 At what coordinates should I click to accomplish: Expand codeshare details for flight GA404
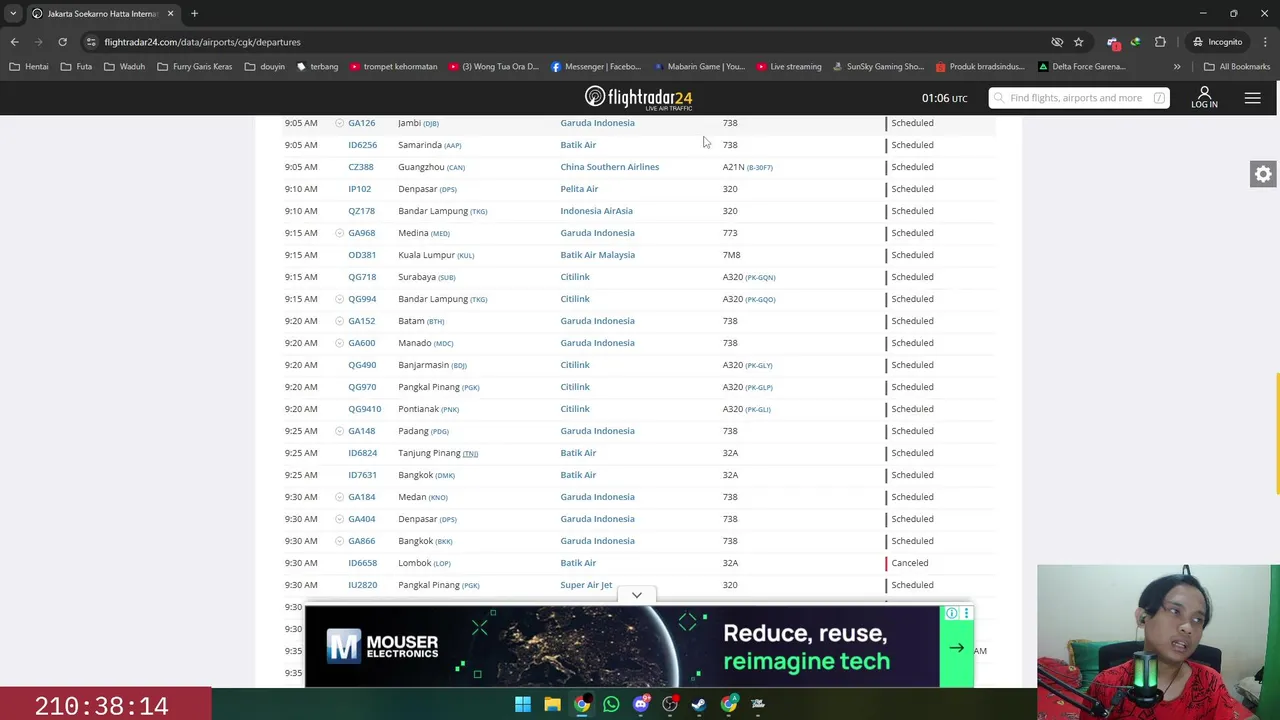pyautogui.click(x=339, y=519)
